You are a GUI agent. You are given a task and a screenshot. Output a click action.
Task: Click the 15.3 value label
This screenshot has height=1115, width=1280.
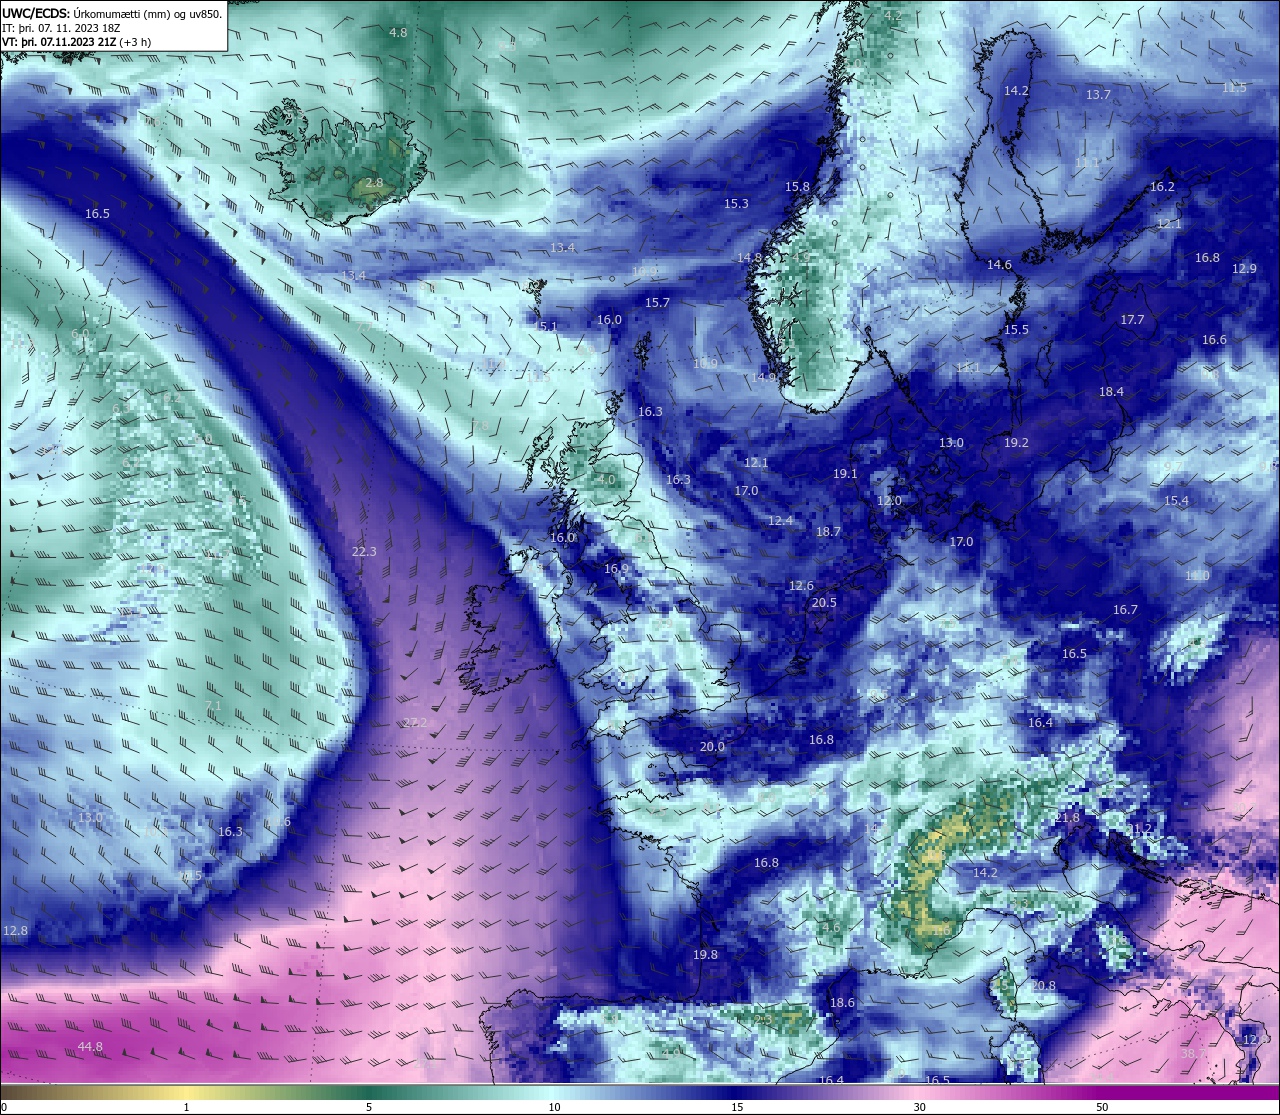[x=736, y=204]
